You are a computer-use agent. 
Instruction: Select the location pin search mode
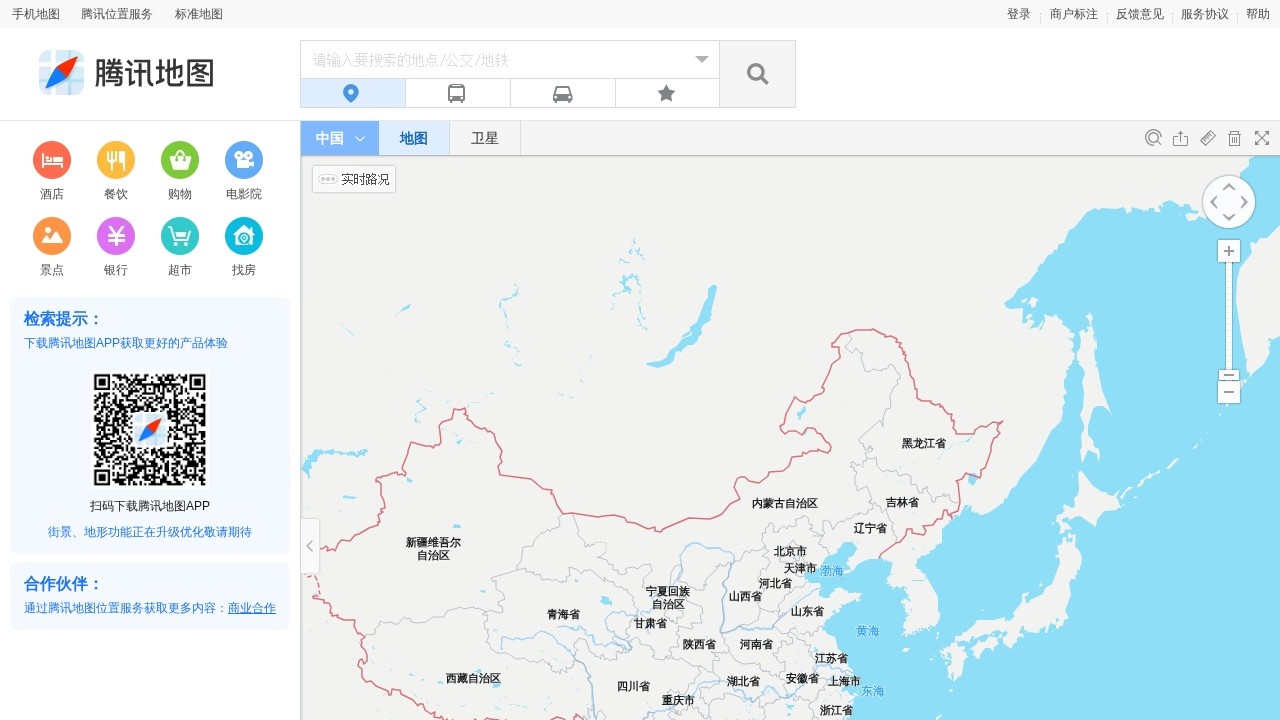coord(352,92)
